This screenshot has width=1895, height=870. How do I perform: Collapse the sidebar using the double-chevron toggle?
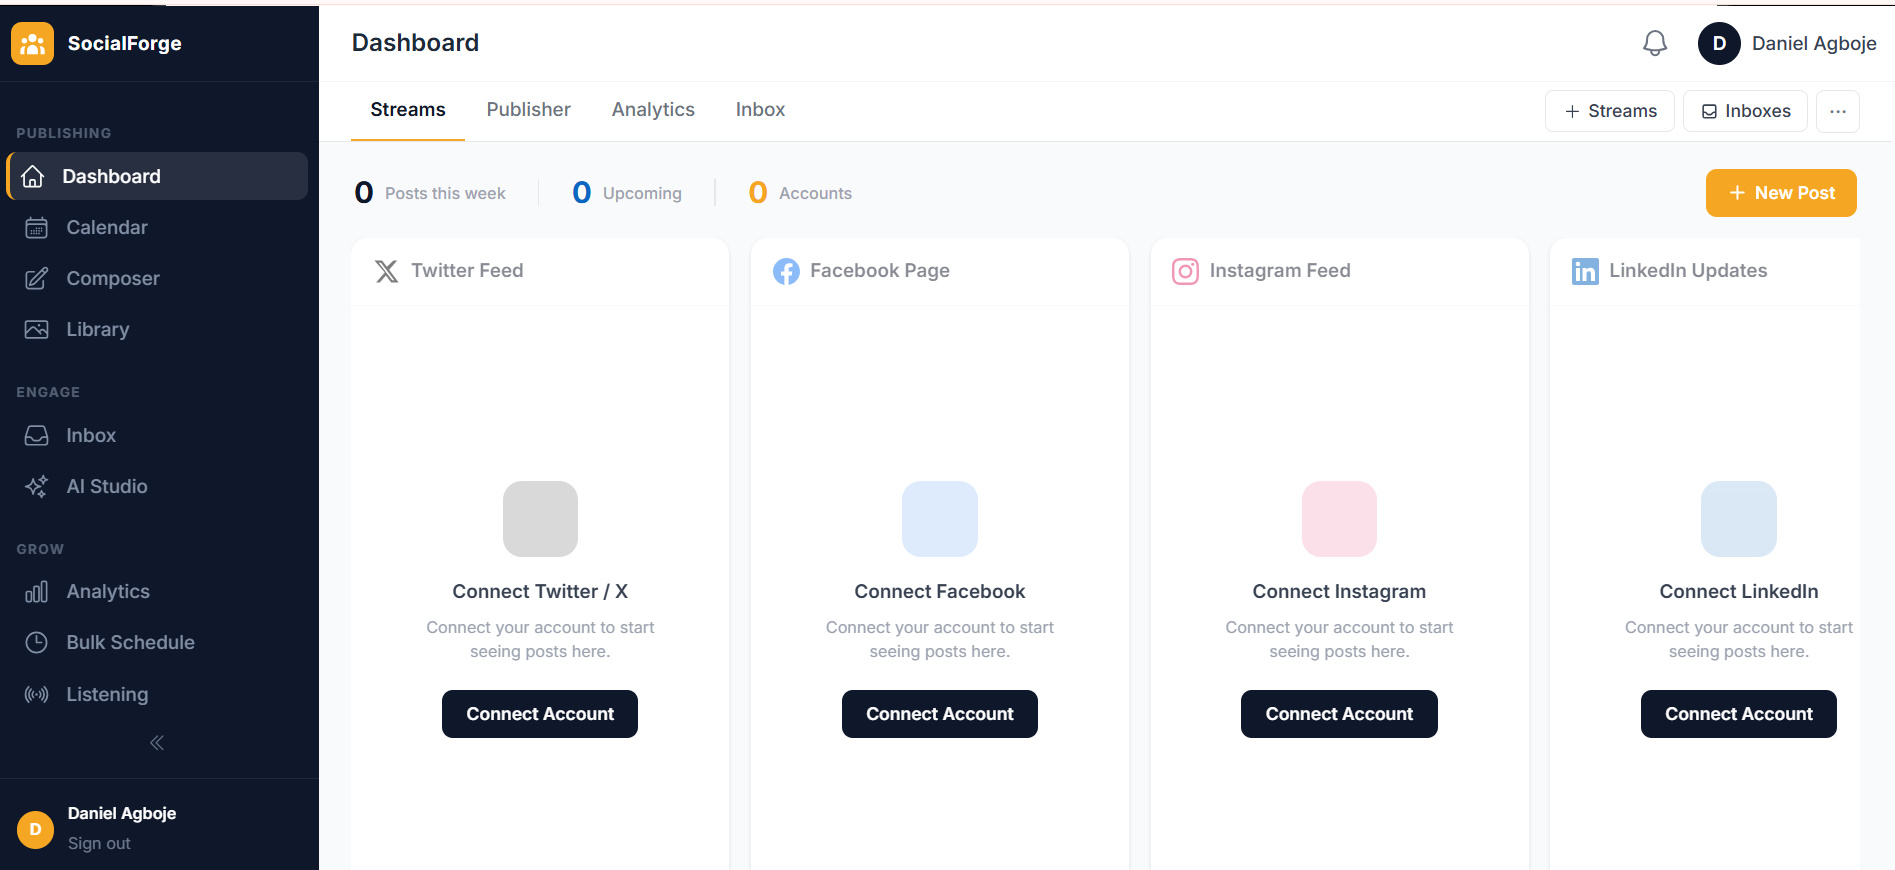157,742
